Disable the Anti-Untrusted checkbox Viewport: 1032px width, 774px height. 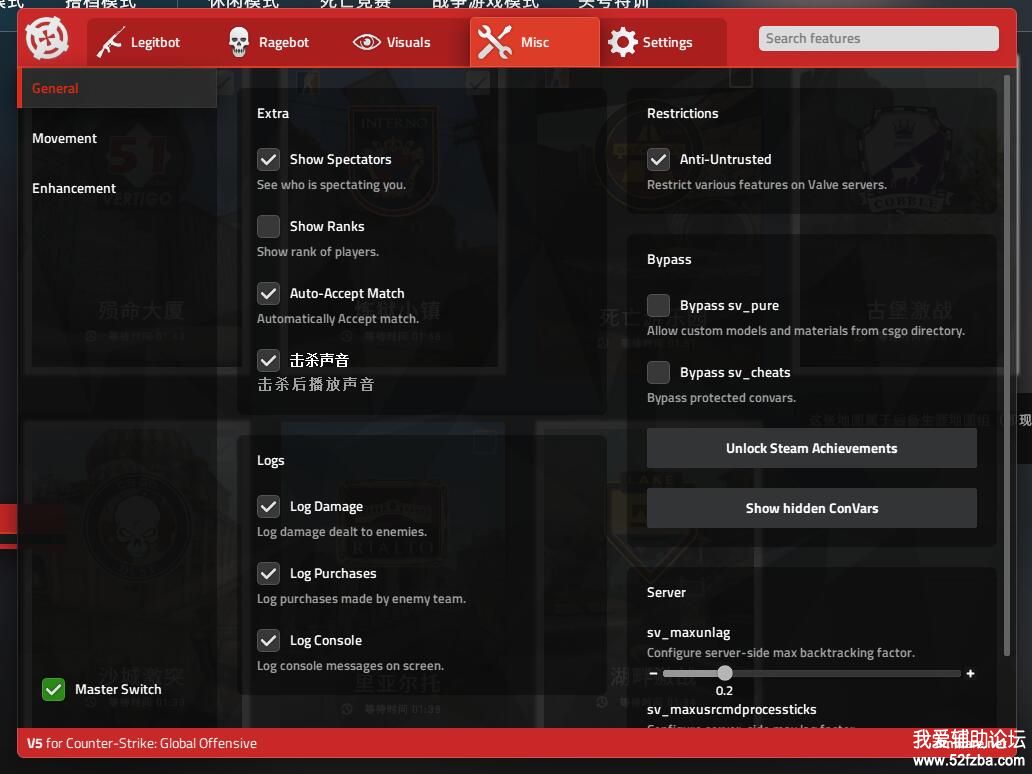pyautogui.click(x=658, y=159)
